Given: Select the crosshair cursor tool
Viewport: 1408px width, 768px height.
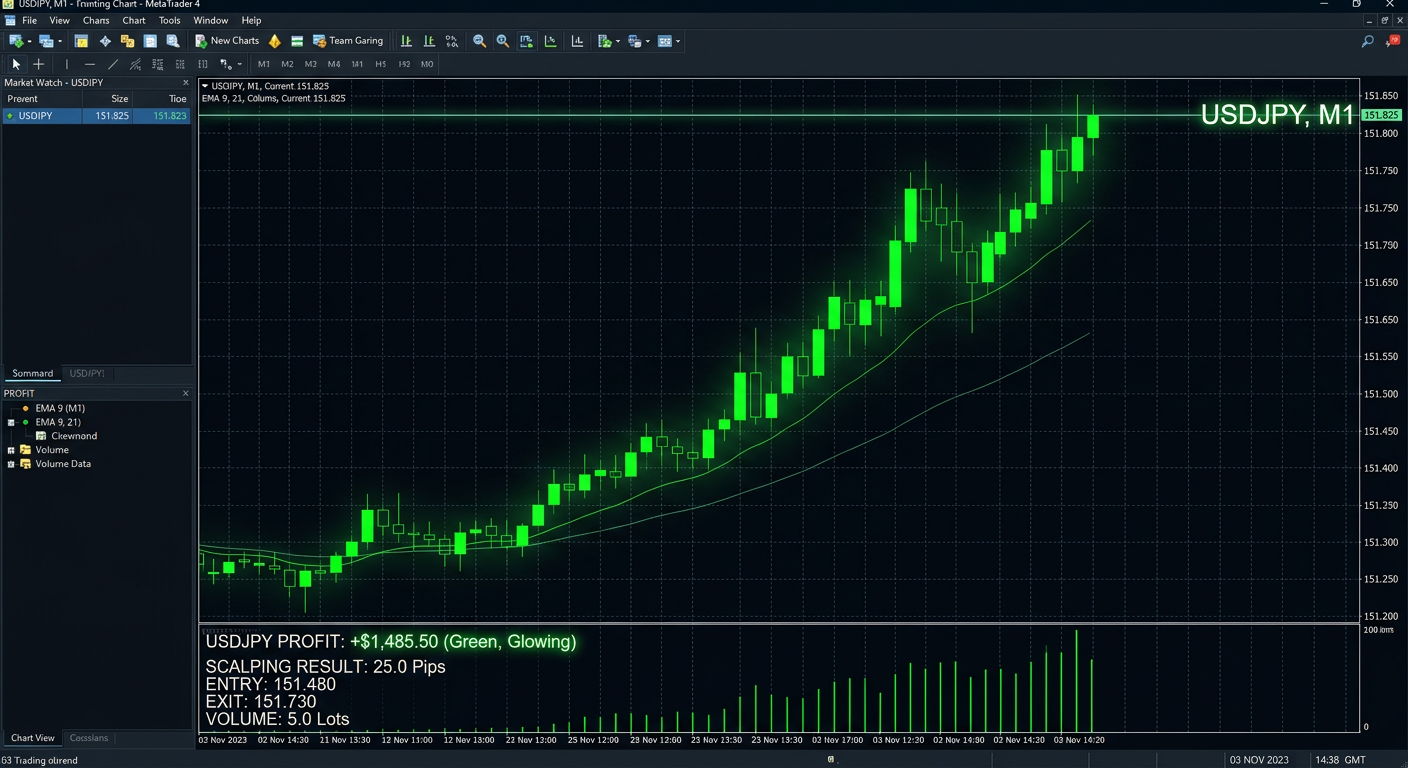Looking at the screenshot, I should pos(38,64).
